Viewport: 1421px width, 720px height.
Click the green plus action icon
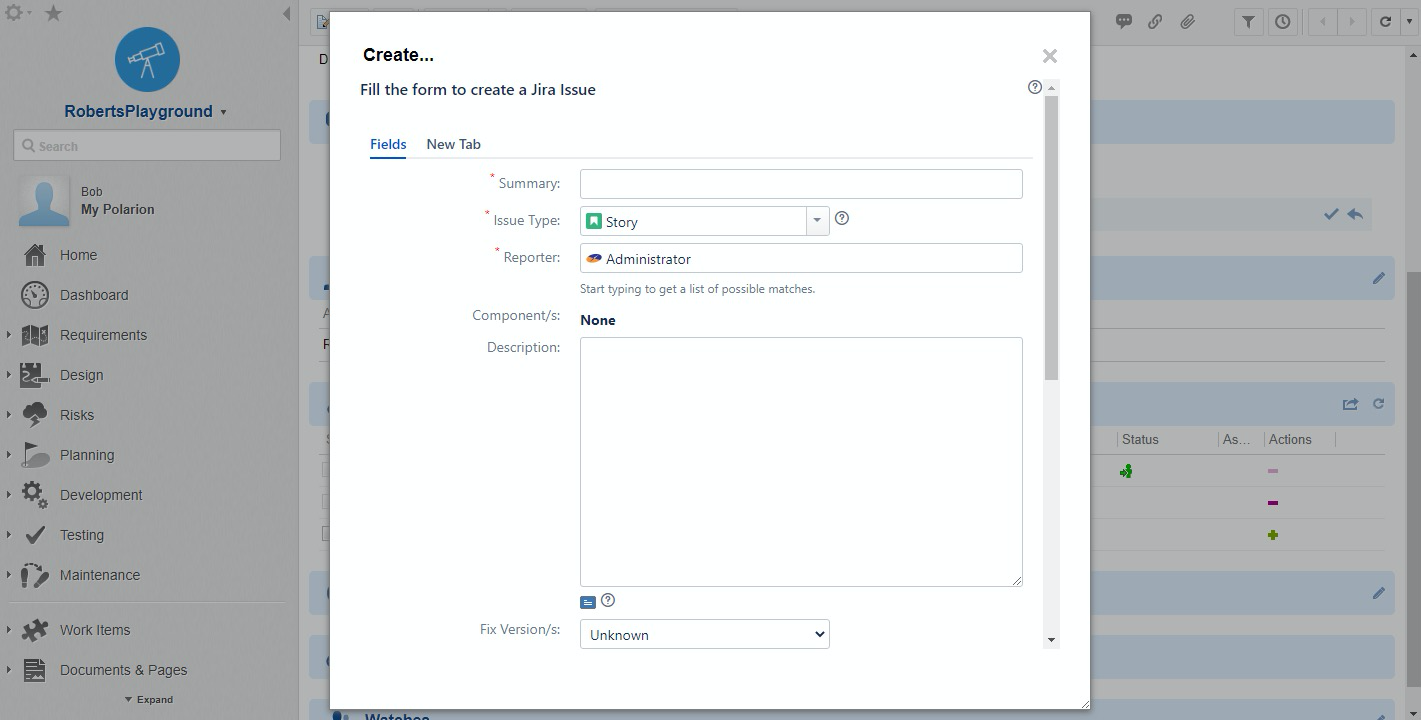1273,535
